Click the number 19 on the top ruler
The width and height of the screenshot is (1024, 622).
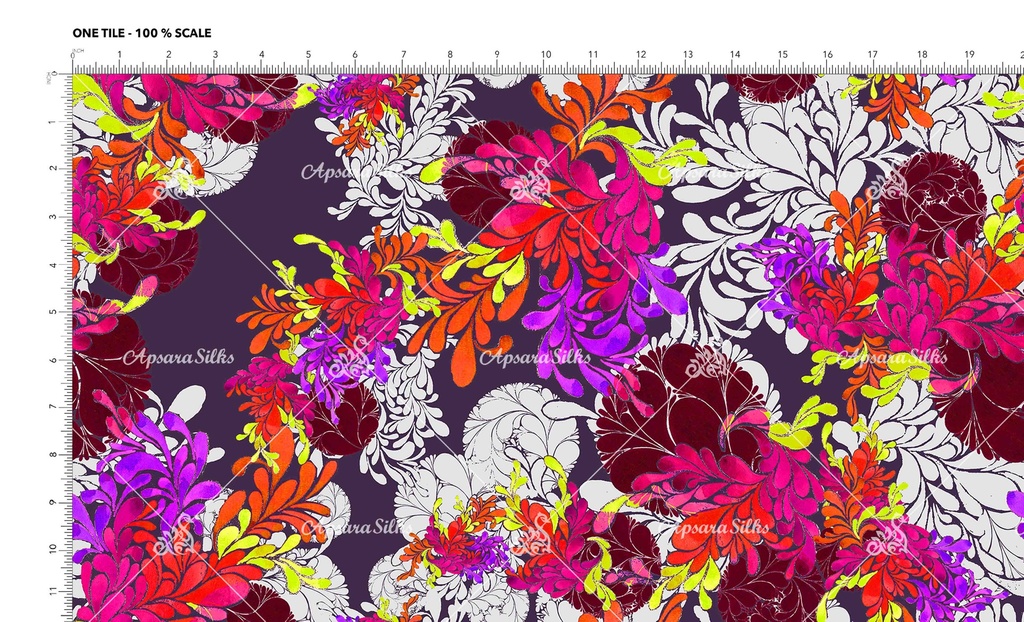[x=969, y=55]
